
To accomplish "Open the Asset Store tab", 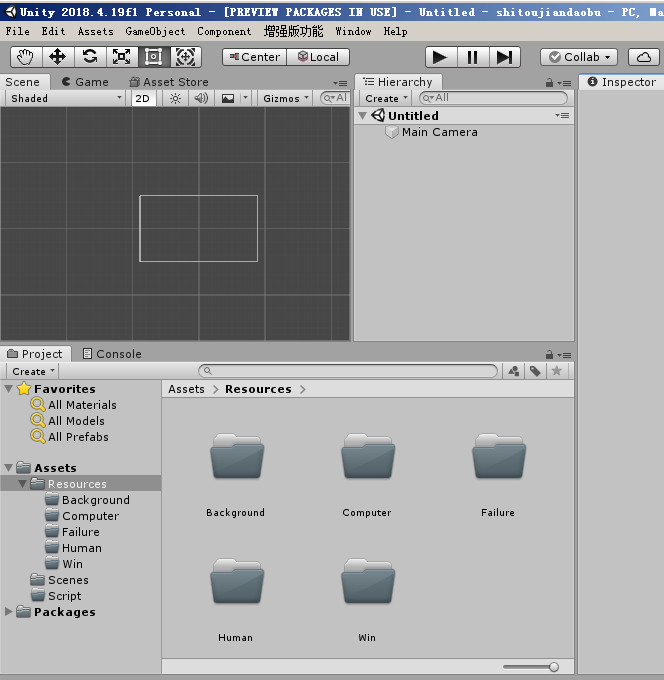I will (x=169, y=82).
